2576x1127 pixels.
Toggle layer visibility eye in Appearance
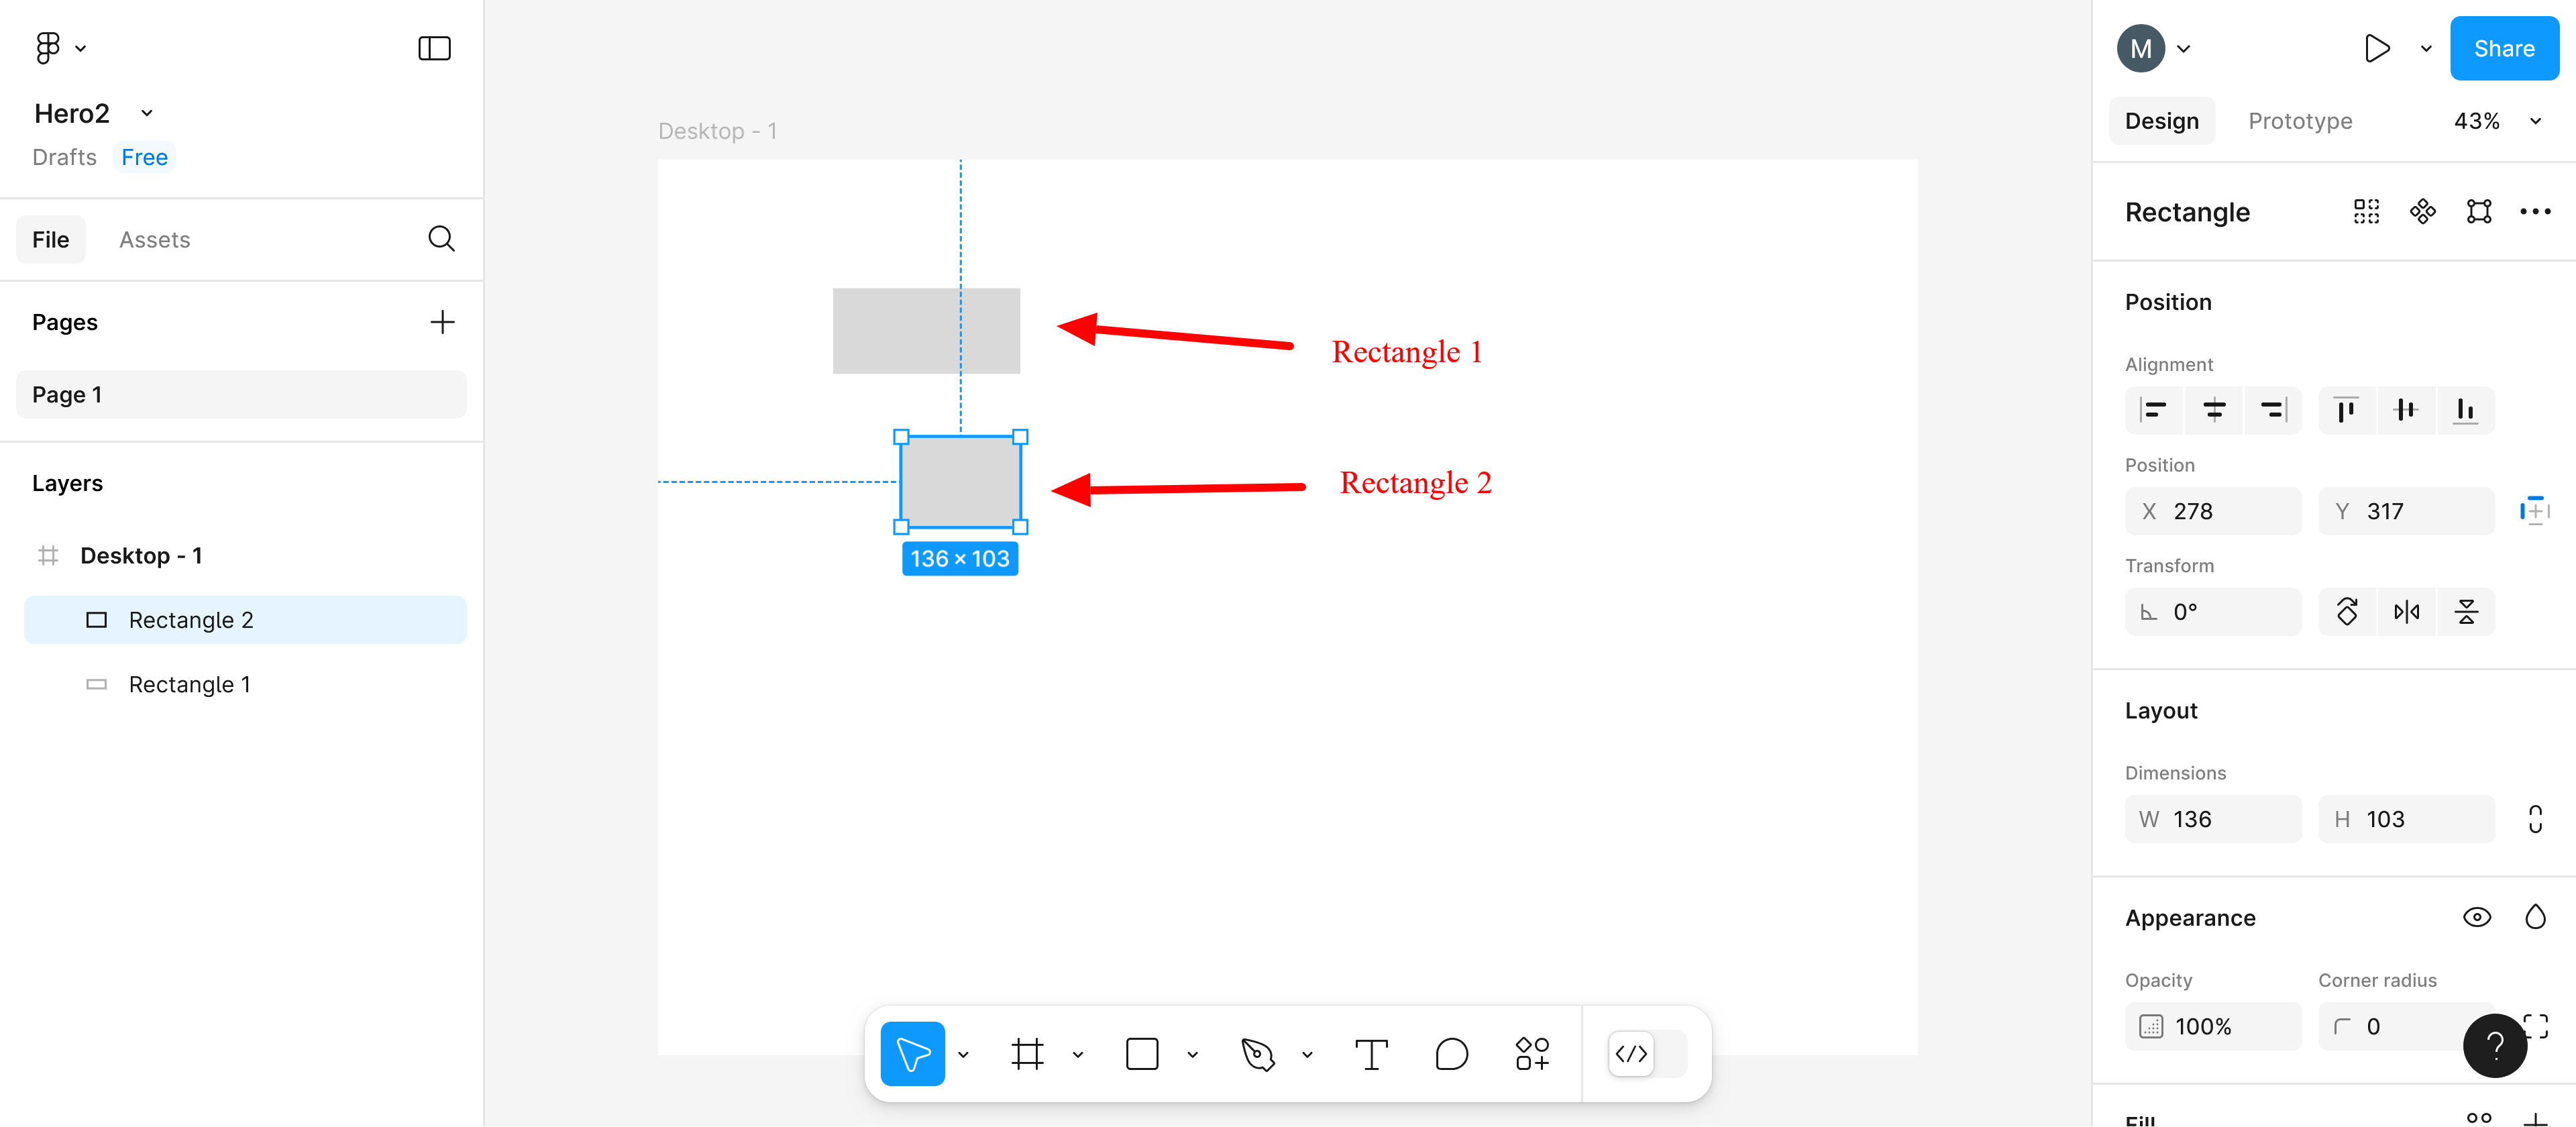point(2476,917)
